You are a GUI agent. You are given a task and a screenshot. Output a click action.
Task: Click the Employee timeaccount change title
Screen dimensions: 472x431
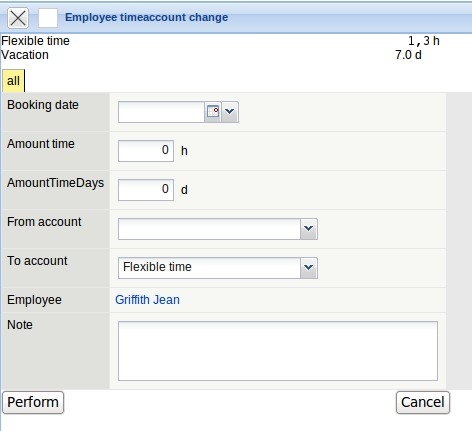coord(146,17)
